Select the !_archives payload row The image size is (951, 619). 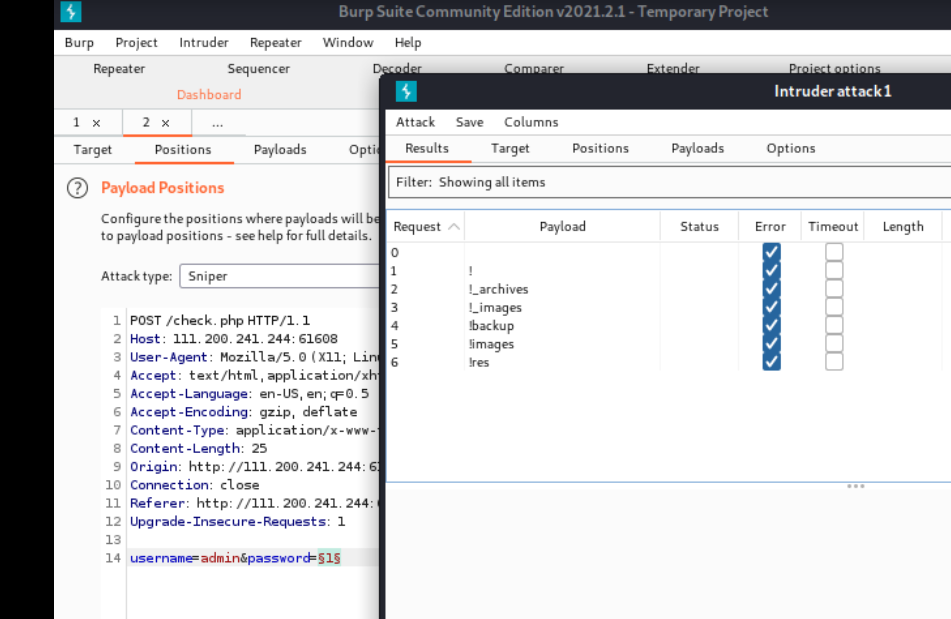point(667,289)
